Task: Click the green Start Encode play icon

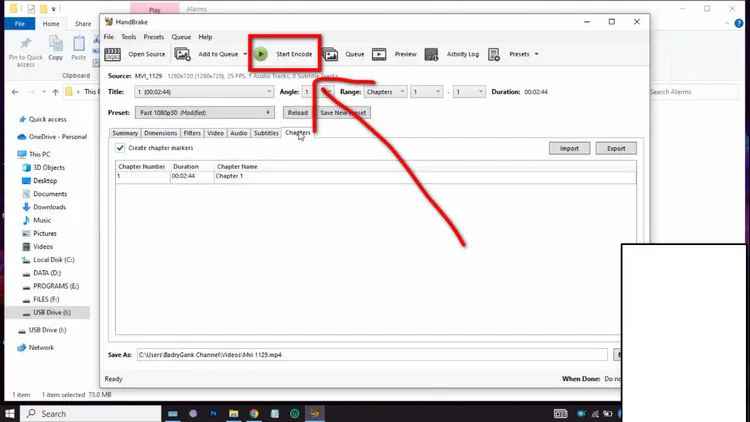Action: 261,54
